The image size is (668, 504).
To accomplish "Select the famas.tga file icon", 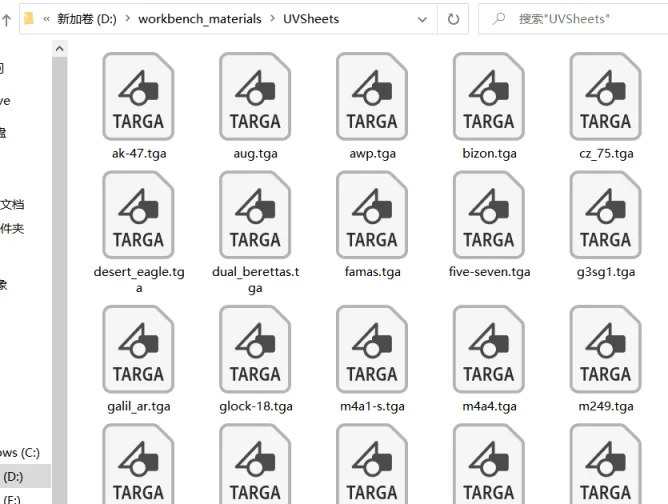I will click(x=372, y=215).
